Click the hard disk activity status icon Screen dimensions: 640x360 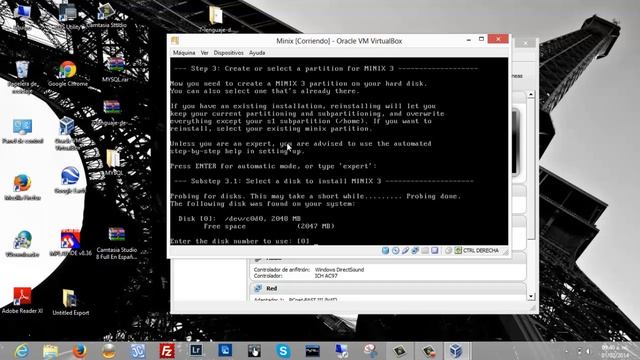click(x=385, y=251)
